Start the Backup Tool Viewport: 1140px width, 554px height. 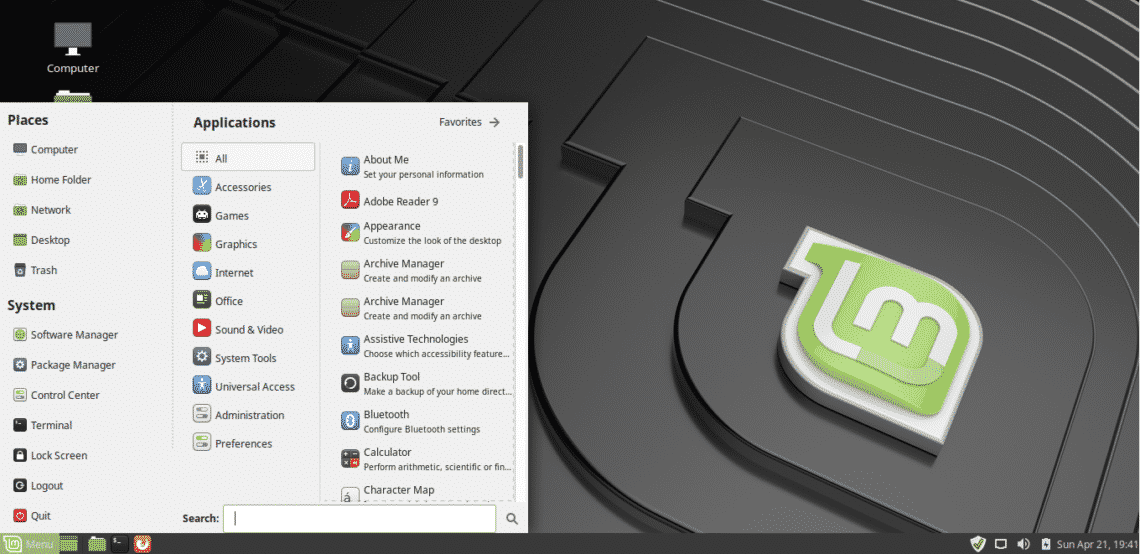[391, 377]
